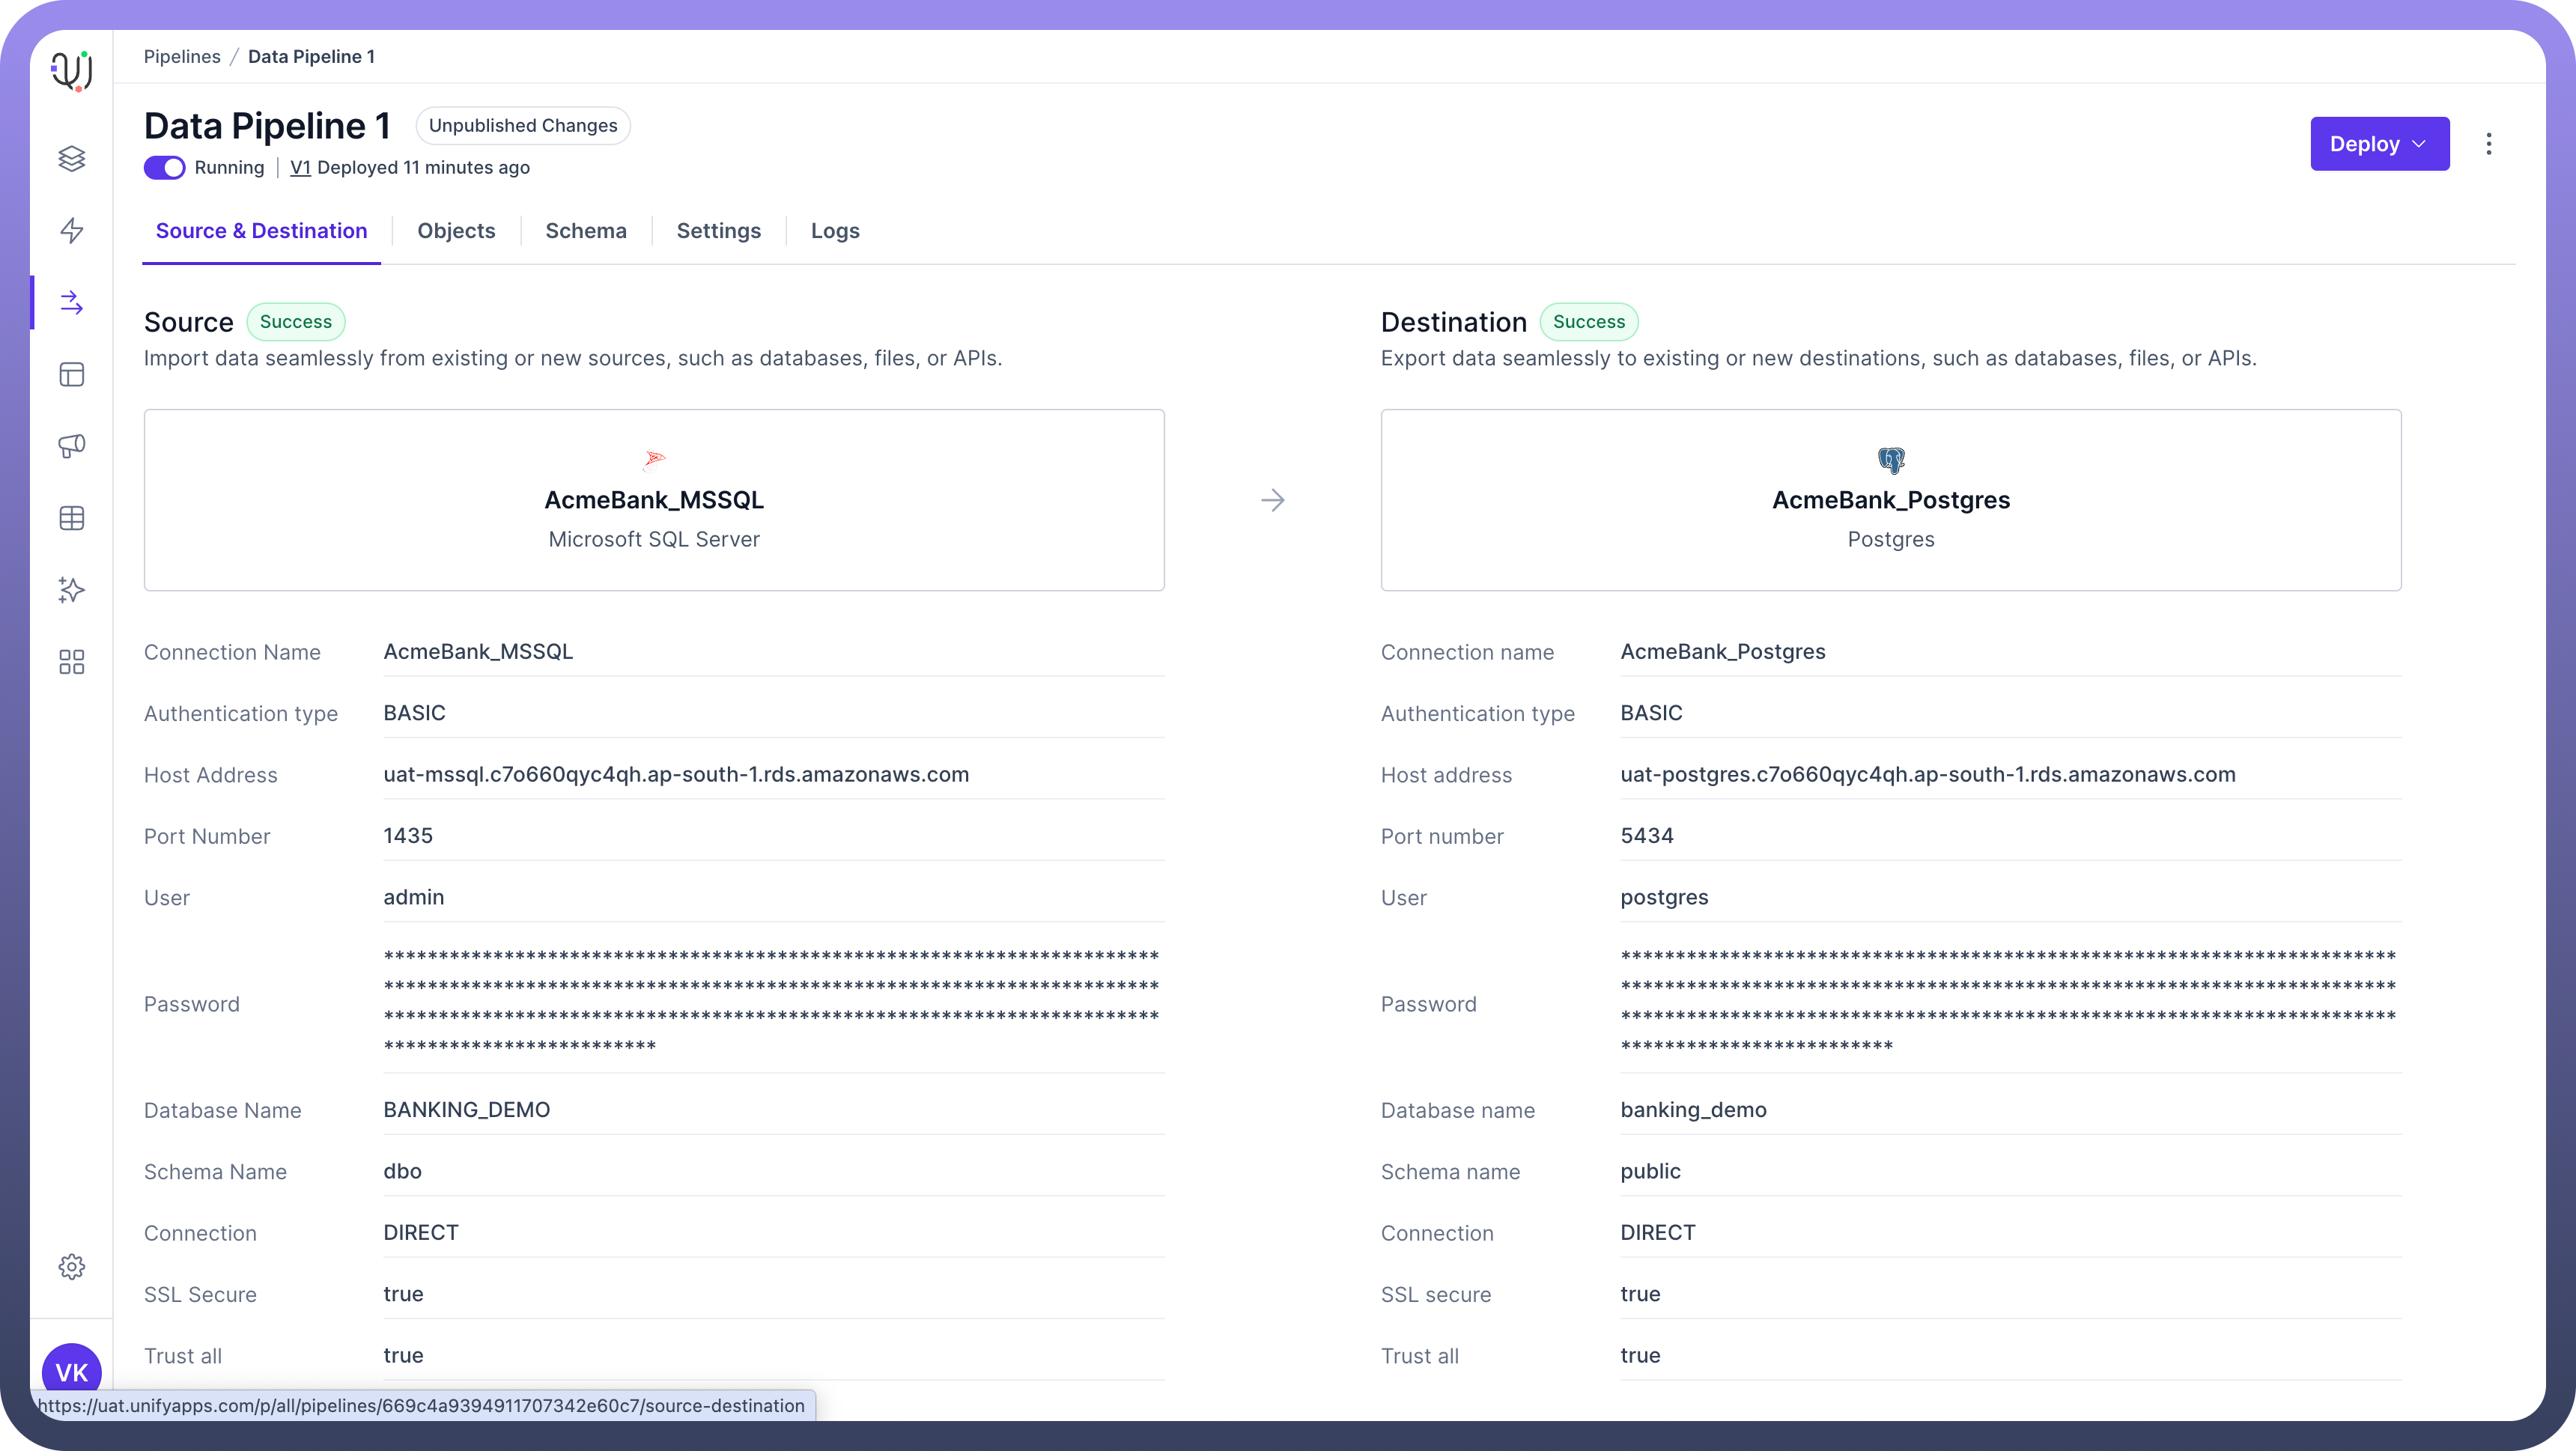
Task: Expand the Deploy dropdown button
Action: click(x=2379, y=144)
